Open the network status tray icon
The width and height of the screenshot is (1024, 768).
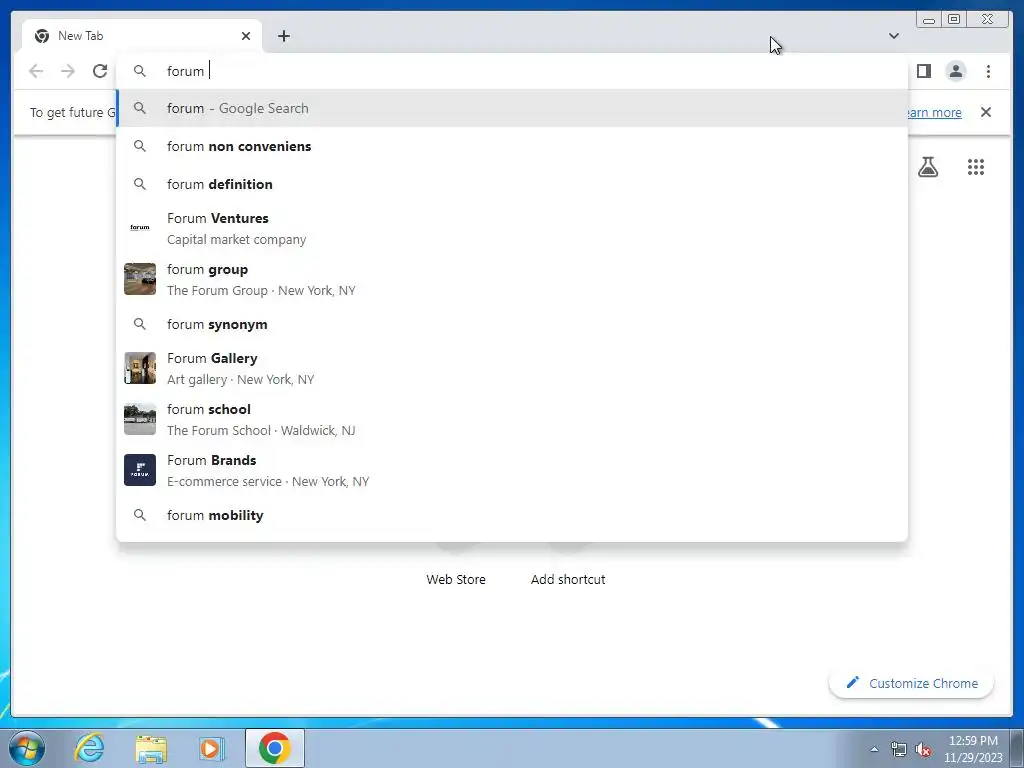pos(899,749)
